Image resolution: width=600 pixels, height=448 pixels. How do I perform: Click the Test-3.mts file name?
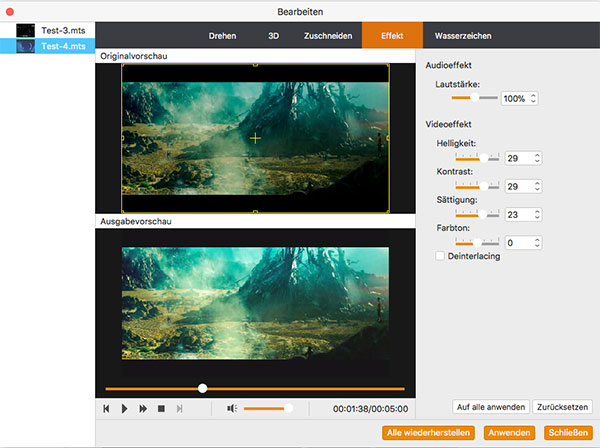pos(63,30)
